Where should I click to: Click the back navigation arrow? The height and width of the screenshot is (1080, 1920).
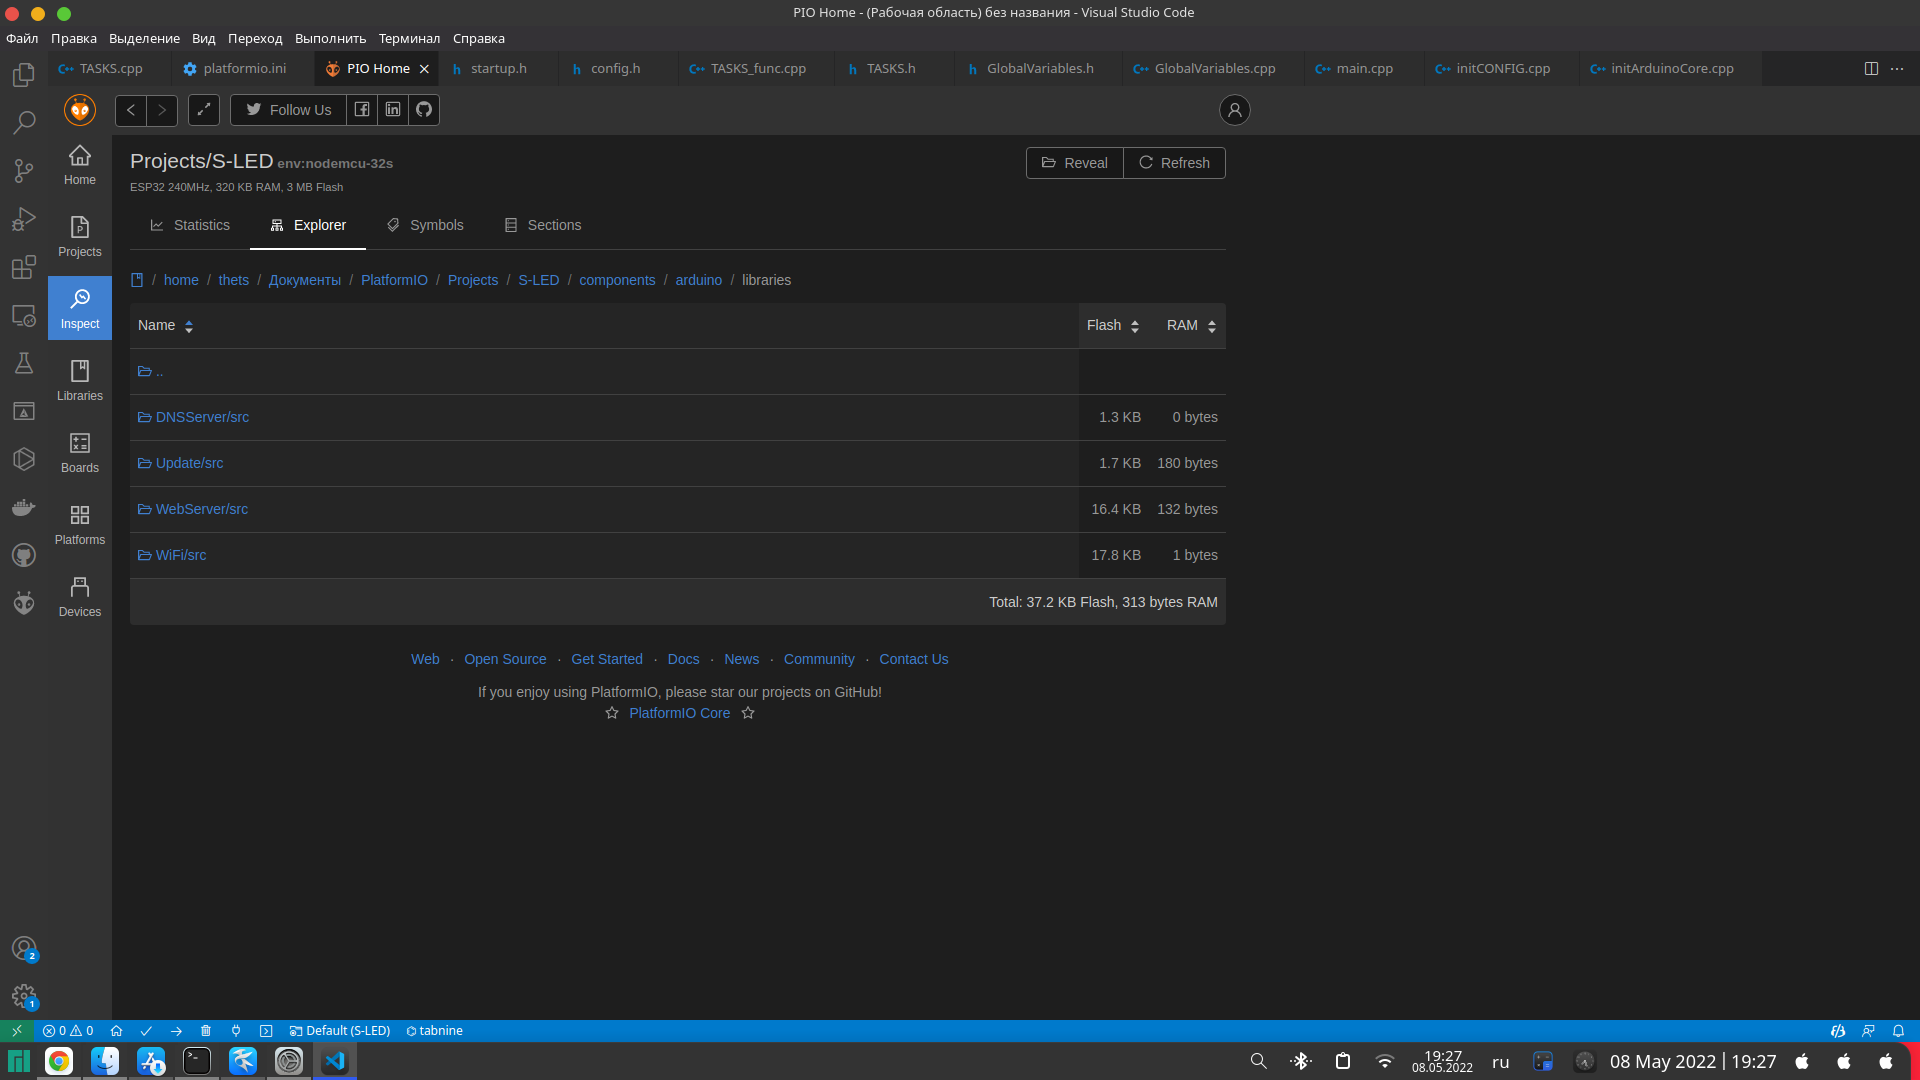tap(131, 110)
